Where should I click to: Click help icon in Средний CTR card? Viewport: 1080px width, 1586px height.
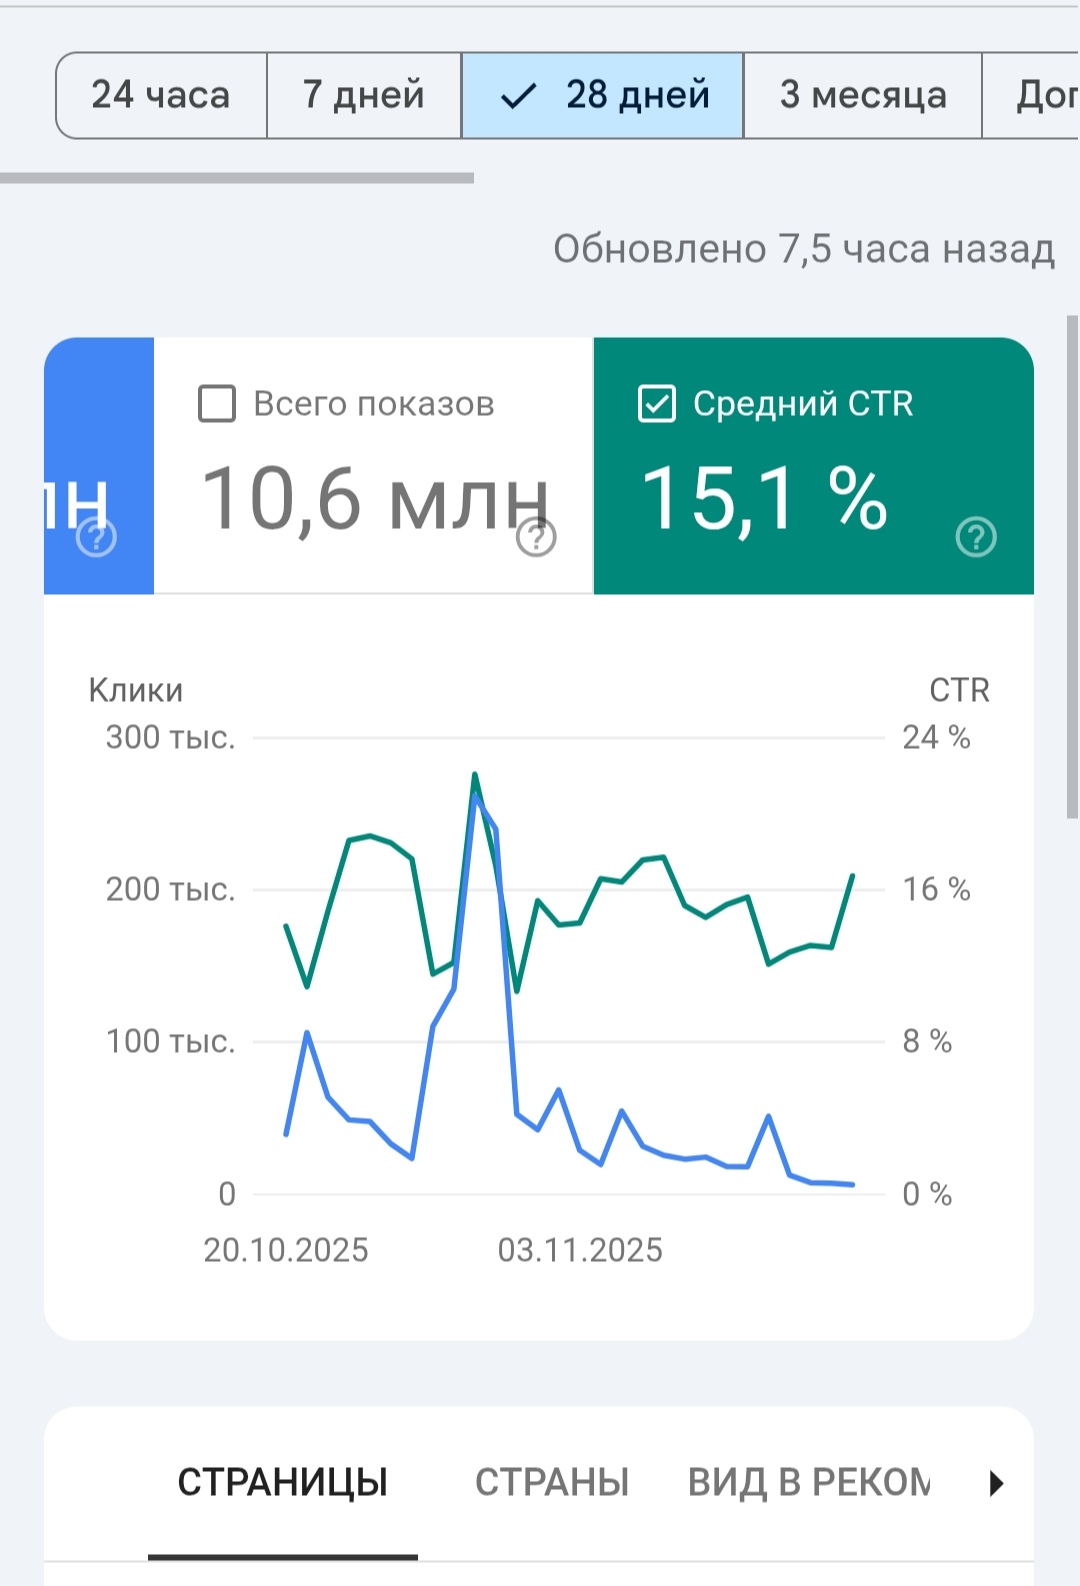point(976,537)
